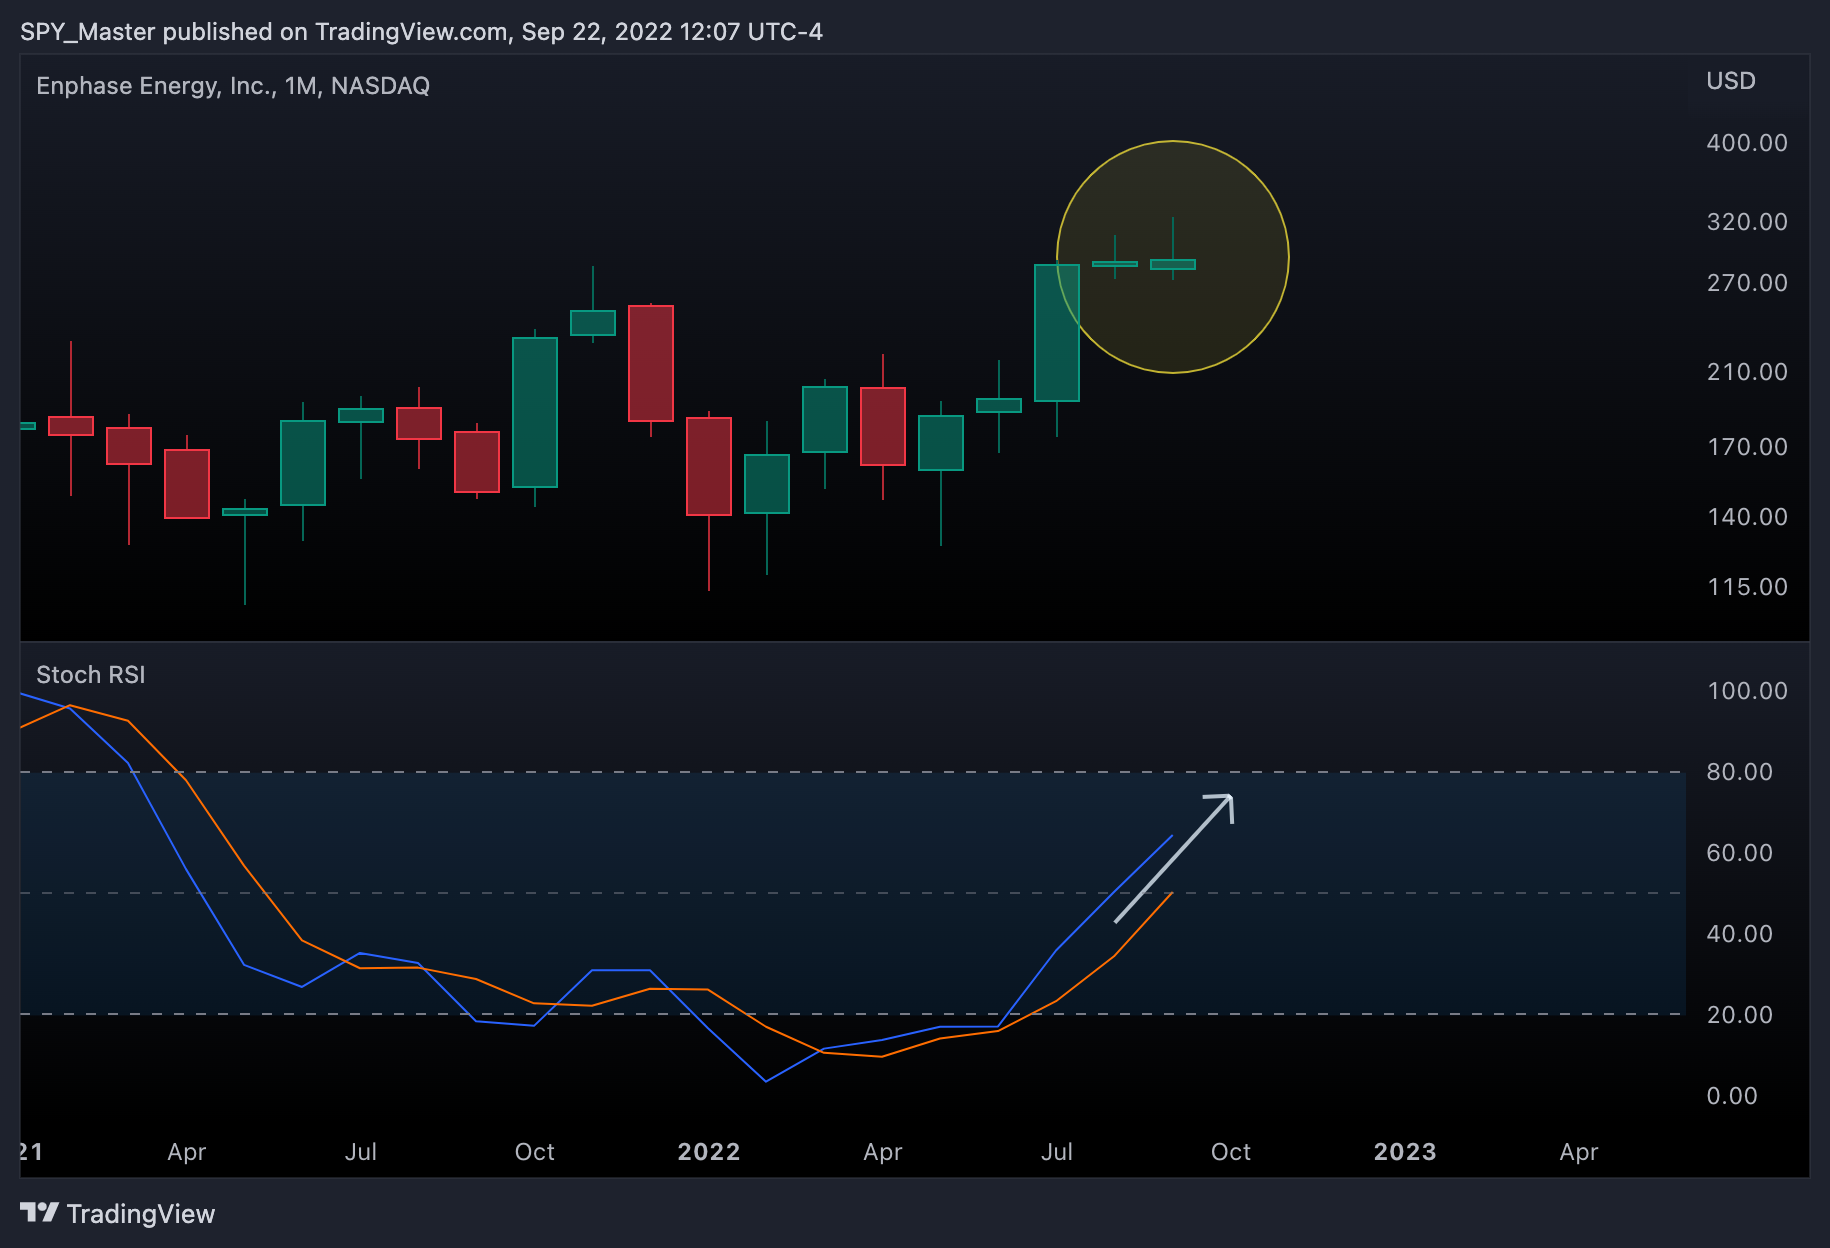Screen dimensions: 1830x1248
Task: Click the 270.00 price axis label
Action: pos(1747,283)
